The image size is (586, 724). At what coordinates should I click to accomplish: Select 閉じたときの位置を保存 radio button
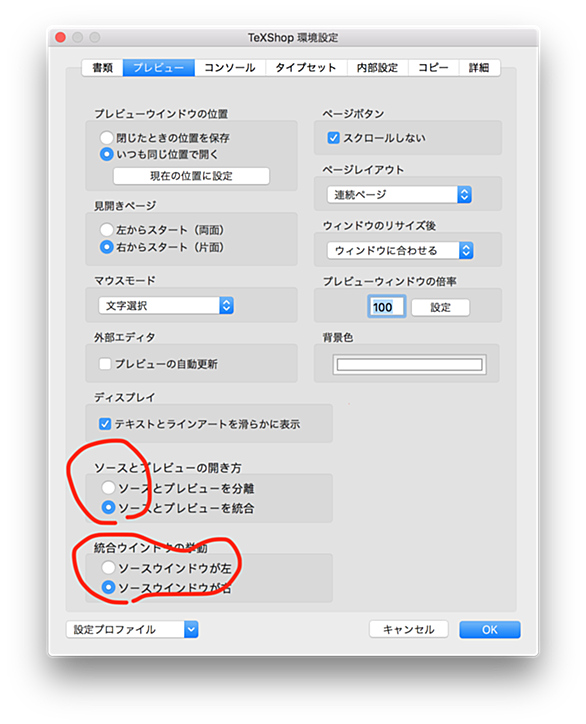107,137
